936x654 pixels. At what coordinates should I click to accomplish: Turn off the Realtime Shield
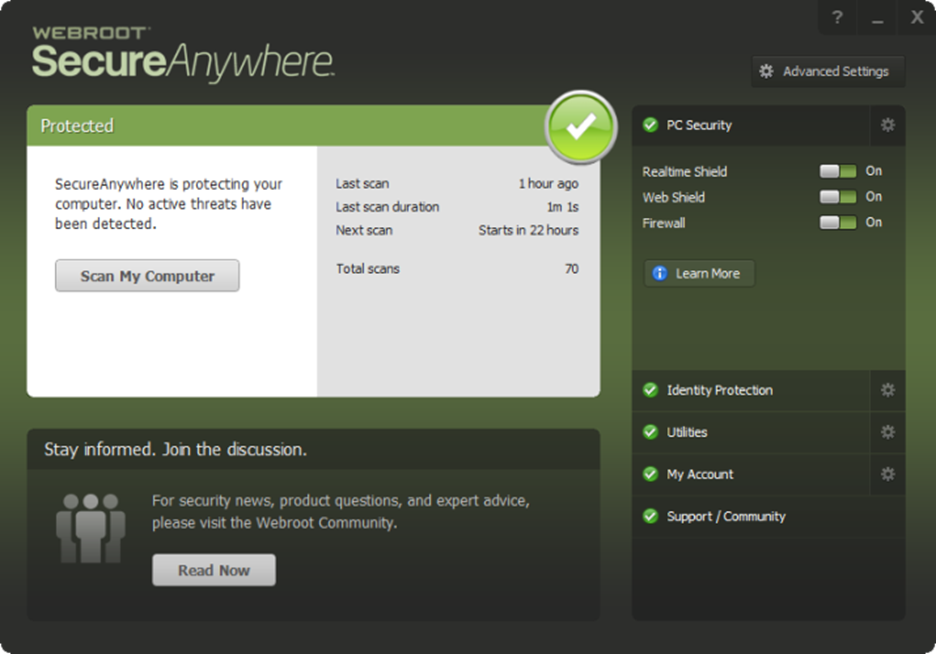[x=838, y=171]
